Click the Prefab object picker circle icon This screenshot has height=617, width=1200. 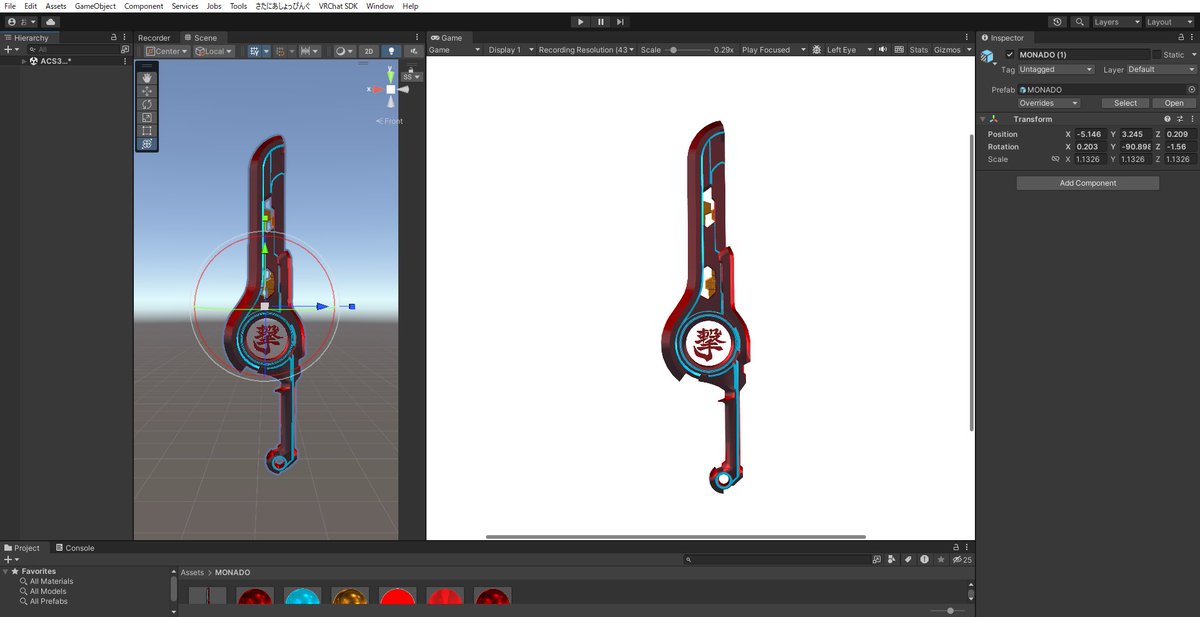[1191, 90]
